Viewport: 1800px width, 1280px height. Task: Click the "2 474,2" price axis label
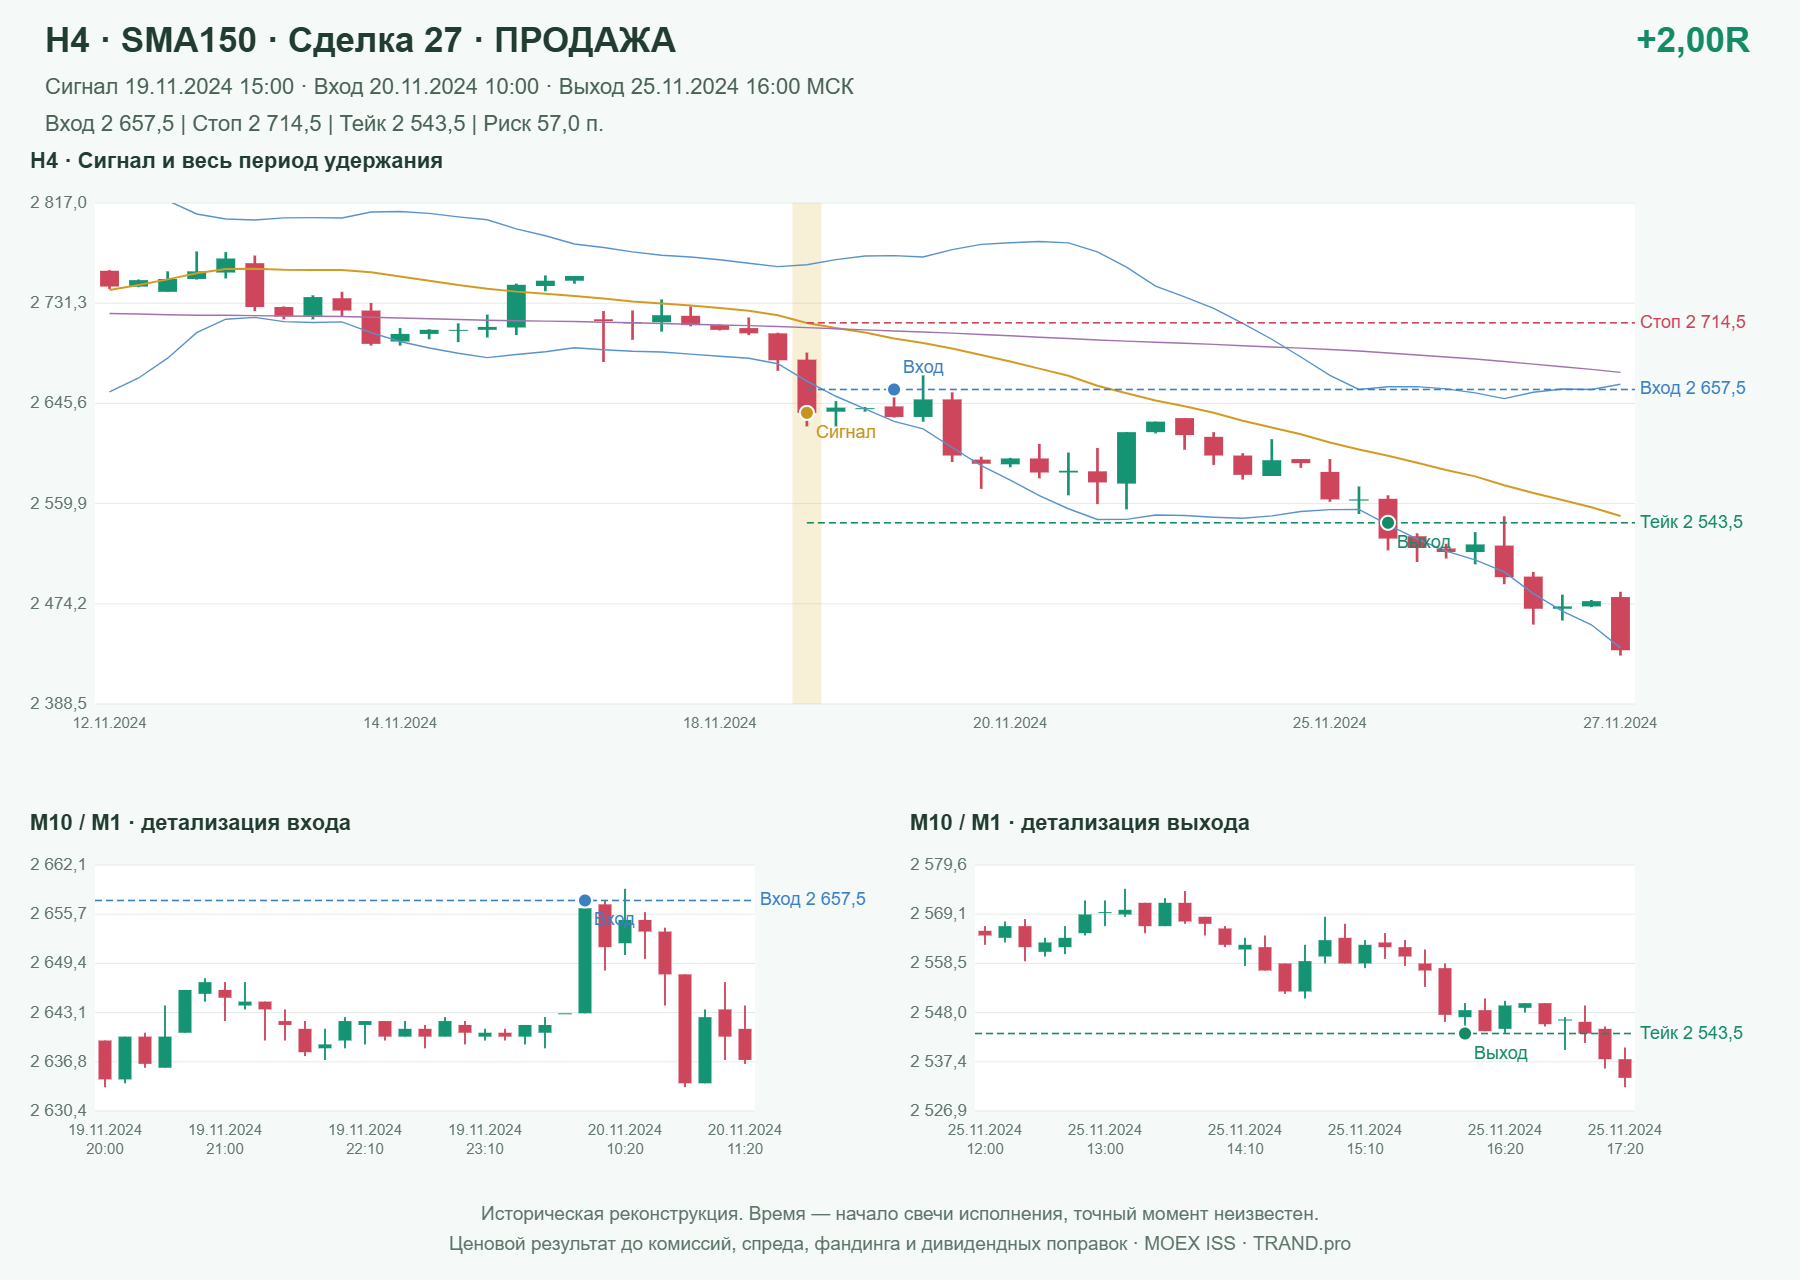(x=58, y=603)
